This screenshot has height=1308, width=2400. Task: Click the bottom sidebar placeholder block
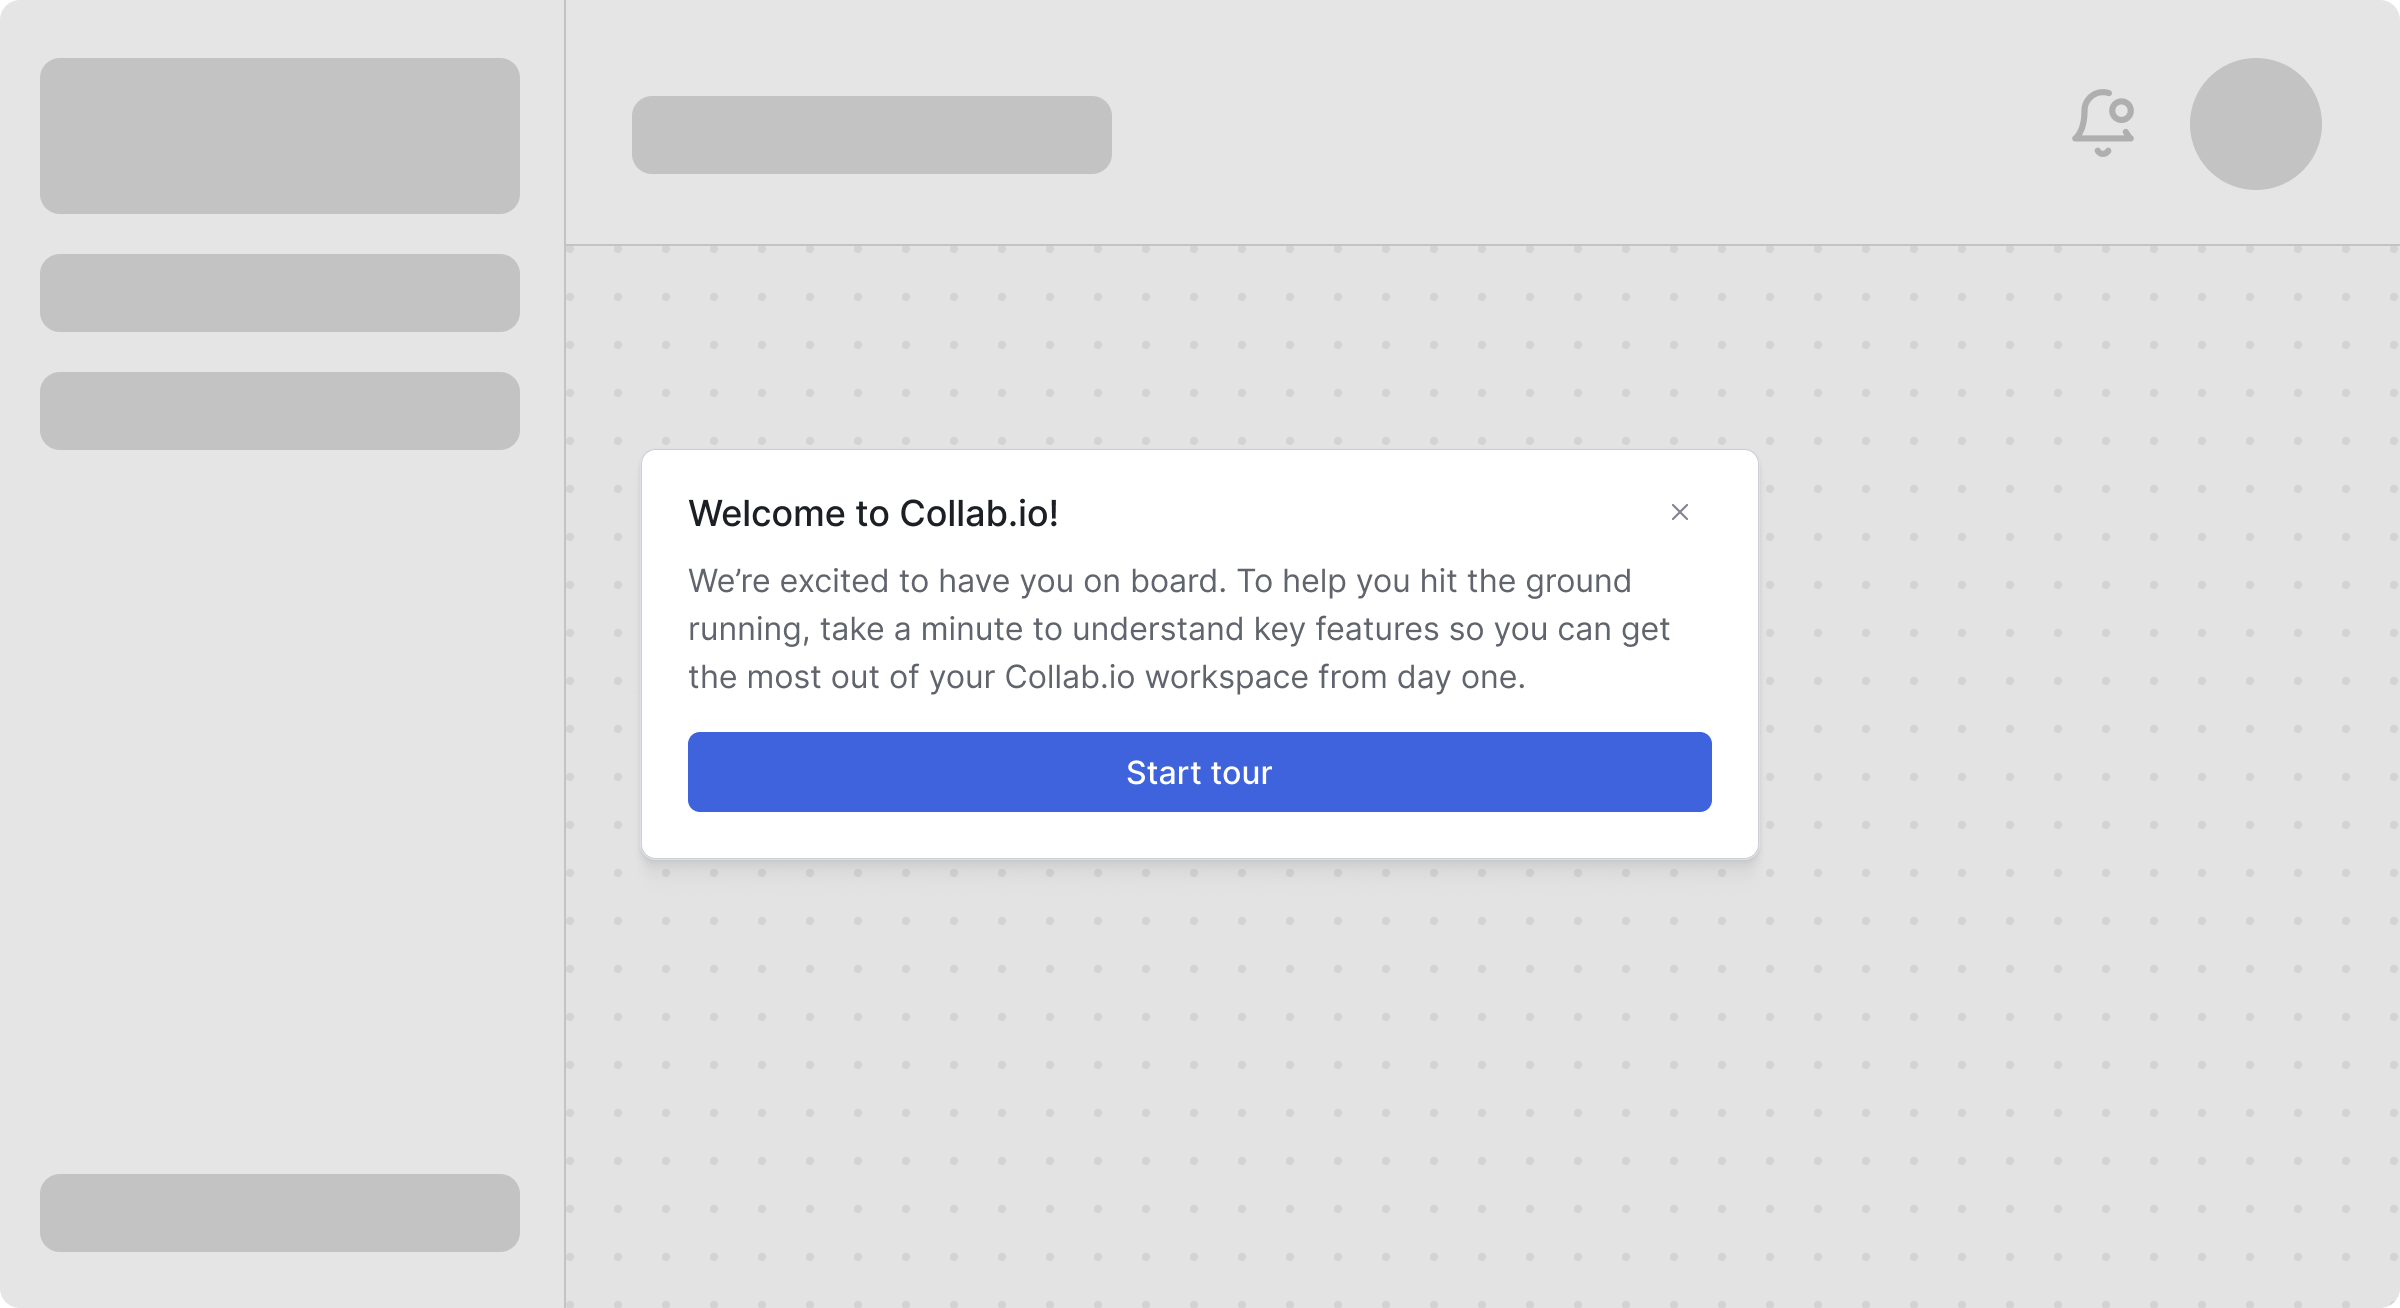pos(280,1214)
